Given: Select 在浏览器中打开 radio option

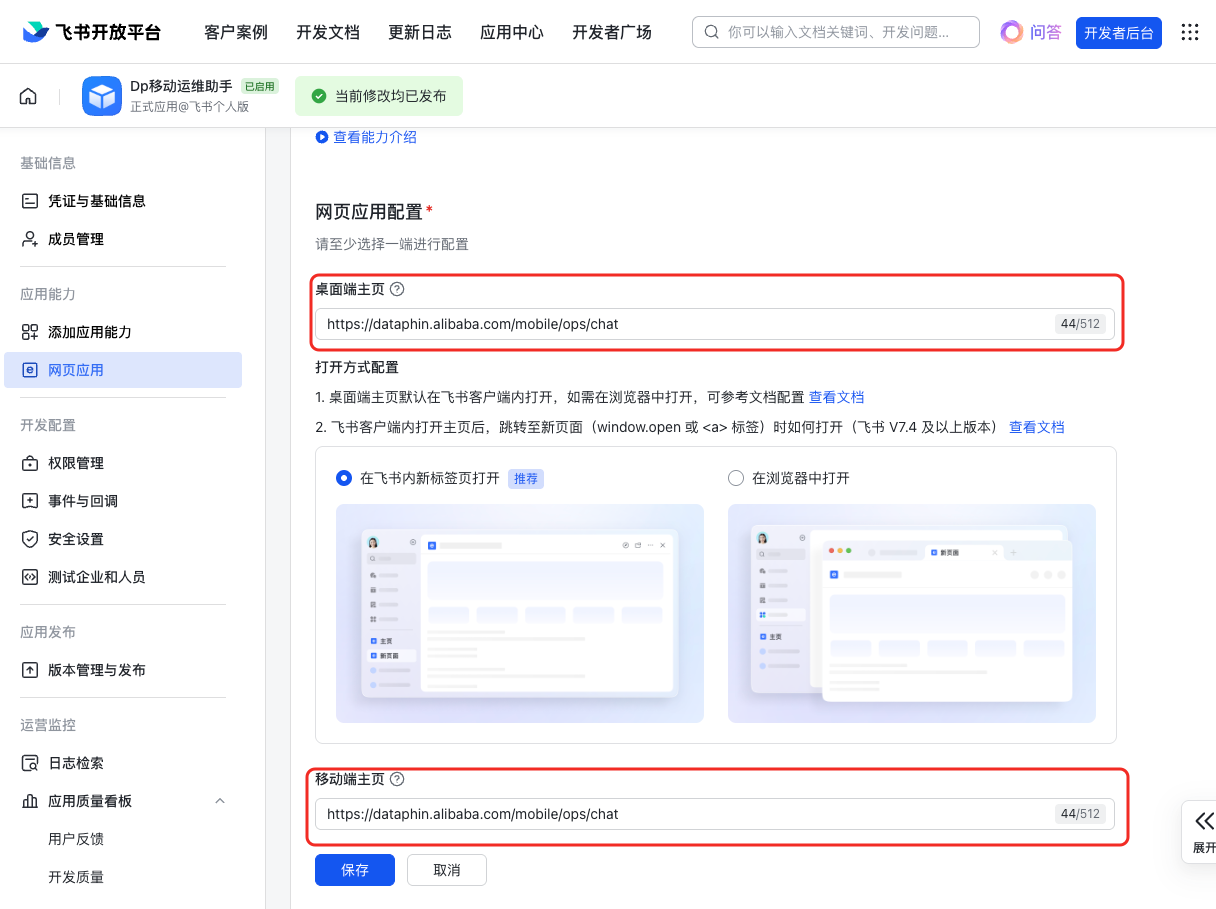Looking at the screenshot, I should [736, 478].
